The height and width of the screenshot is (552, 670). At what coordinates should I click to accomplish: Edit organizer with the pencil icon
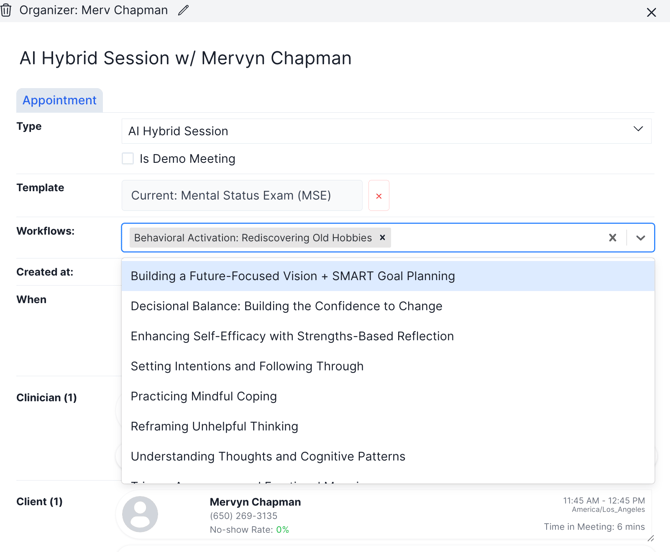pyautogui.click(x=183, y=11)
